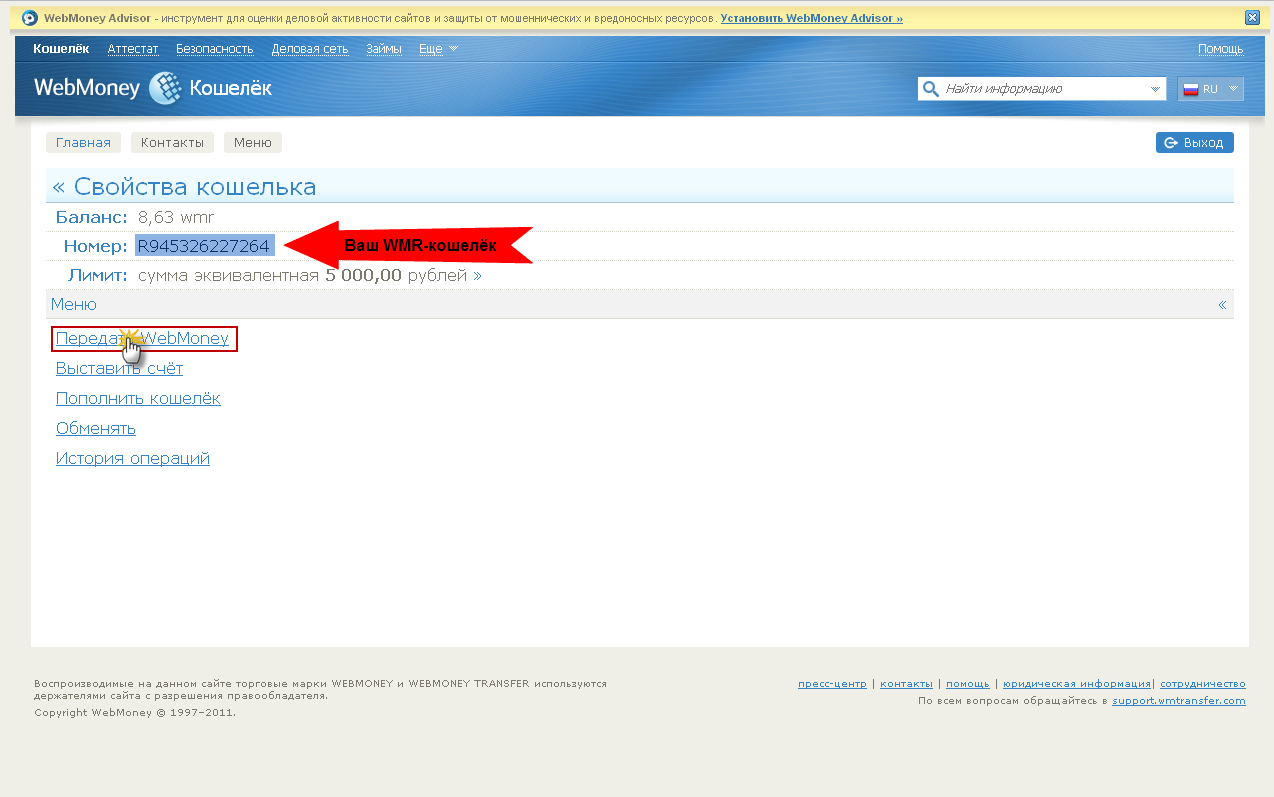Open the юридическая информация footer link
The image size is (1274, 797).
coord(1077,684)
